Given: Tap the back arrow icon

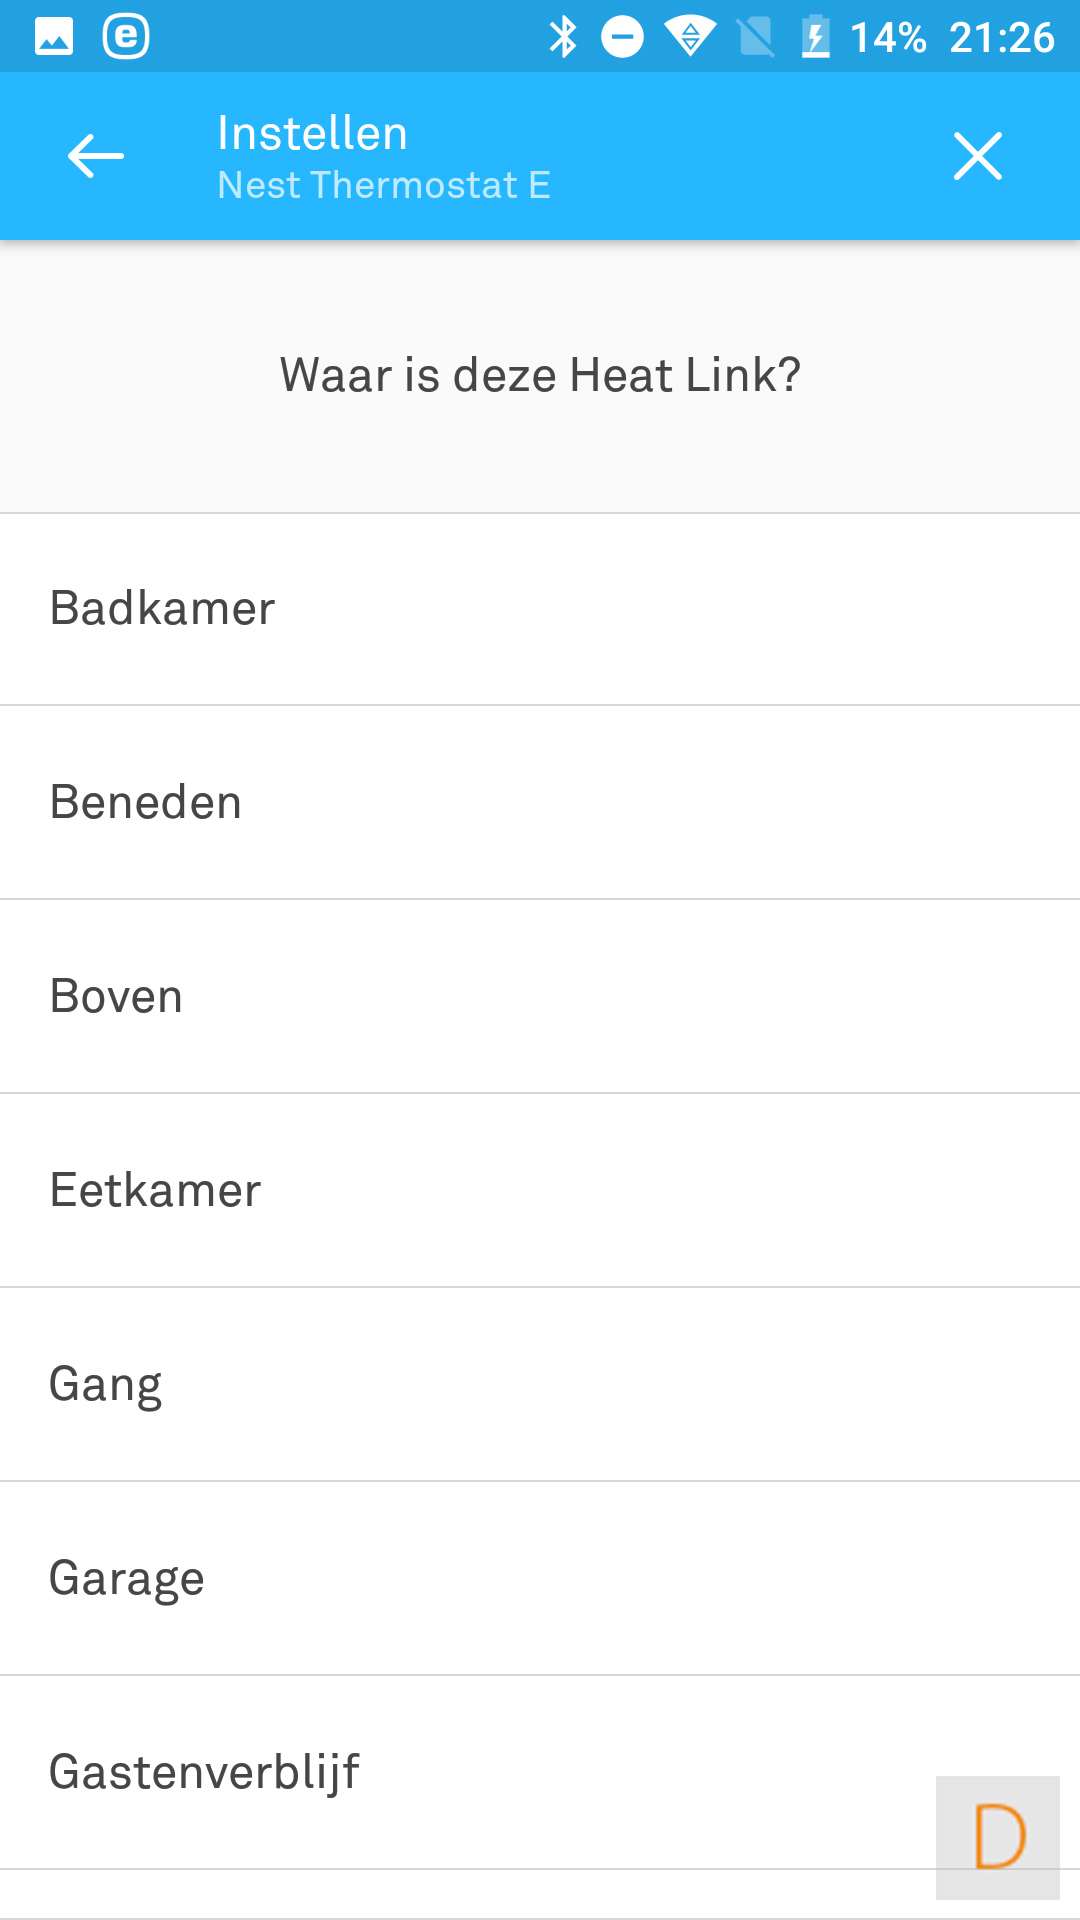Looking at the screenshot, I should coord(96,156).
